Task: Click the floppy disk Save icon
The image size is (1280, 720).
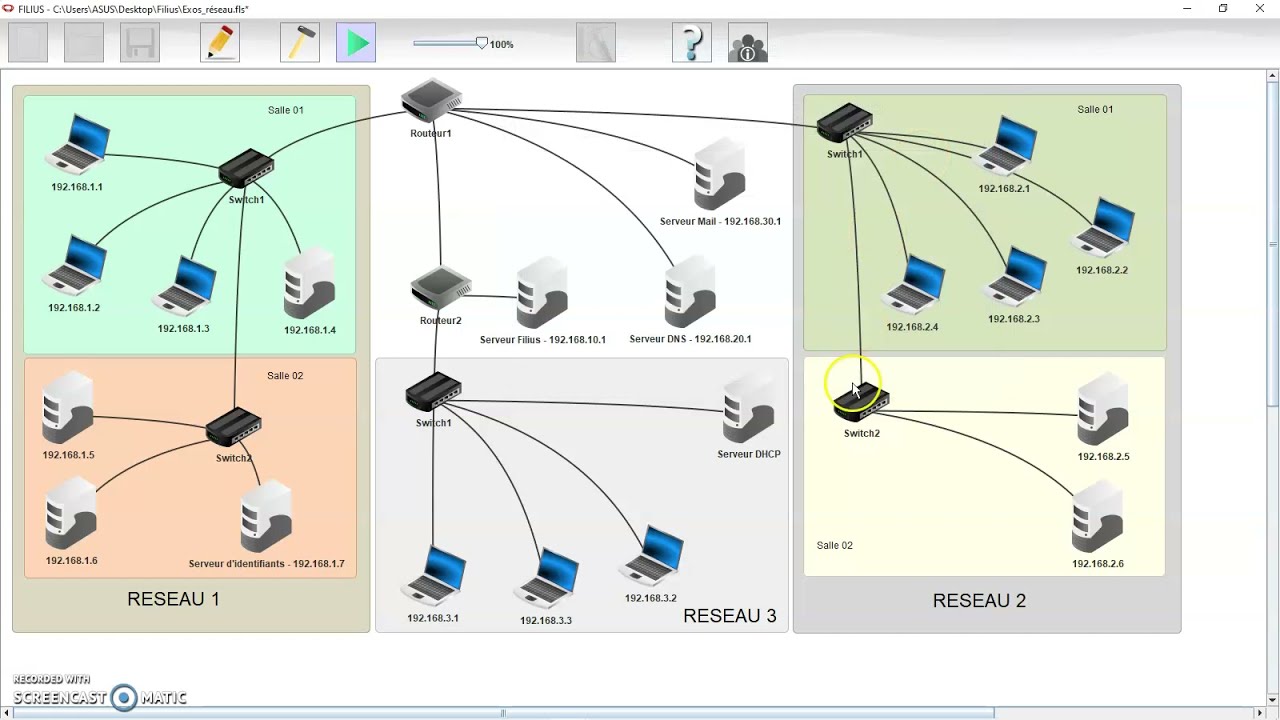Action: [140, 43]
